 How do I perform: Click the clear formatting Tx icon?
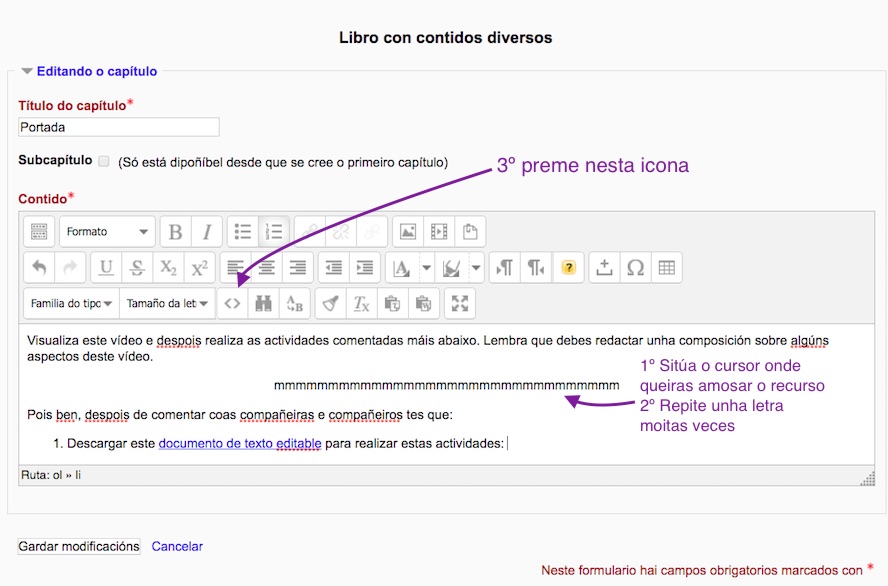point(362,304)
